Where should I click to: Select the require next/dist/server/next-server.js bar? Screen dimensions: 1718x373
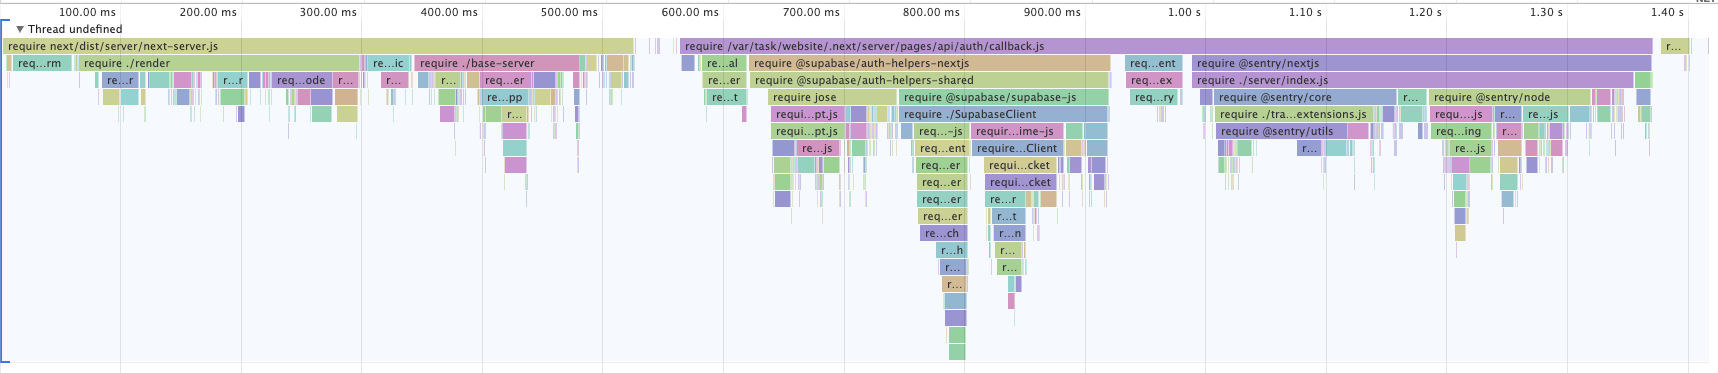[x=319, y=46]
